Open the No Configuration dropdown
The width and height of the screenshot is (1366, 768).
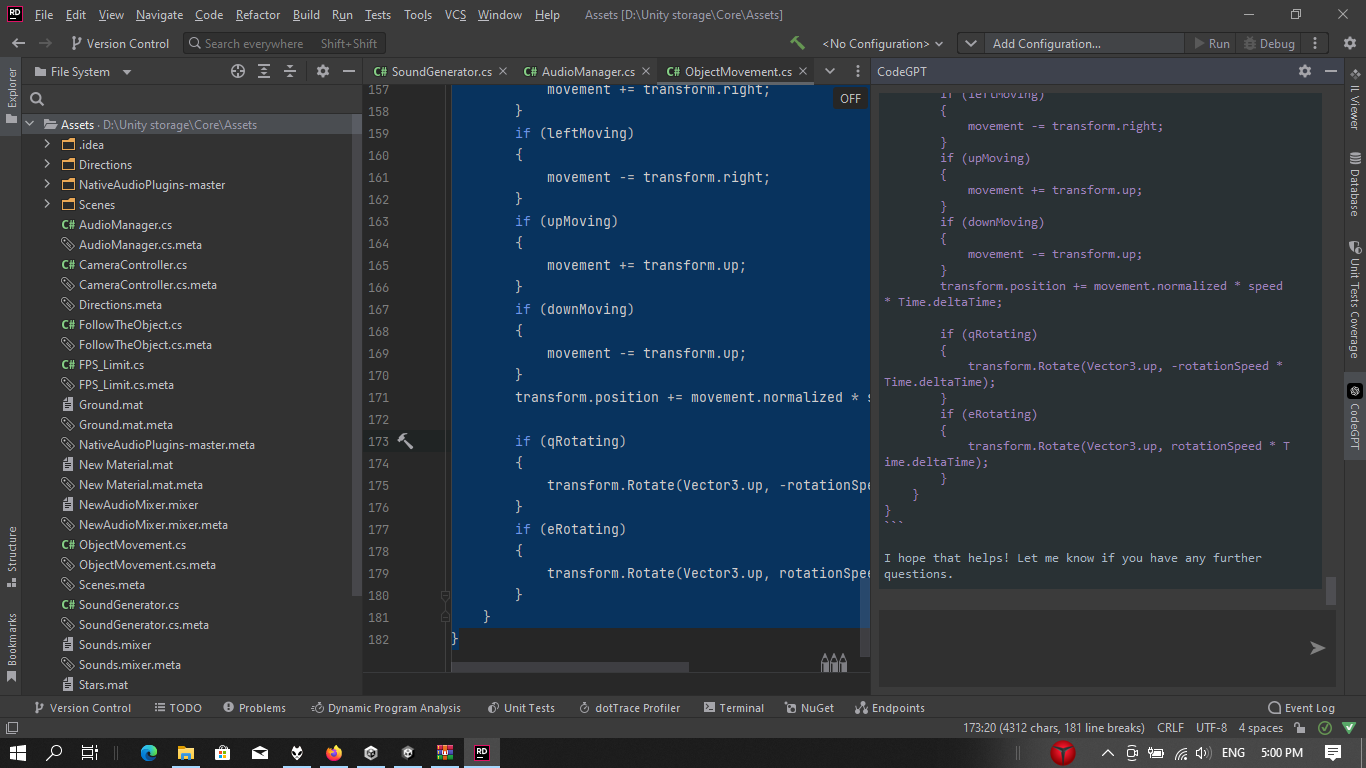click(x=882, y=44)
